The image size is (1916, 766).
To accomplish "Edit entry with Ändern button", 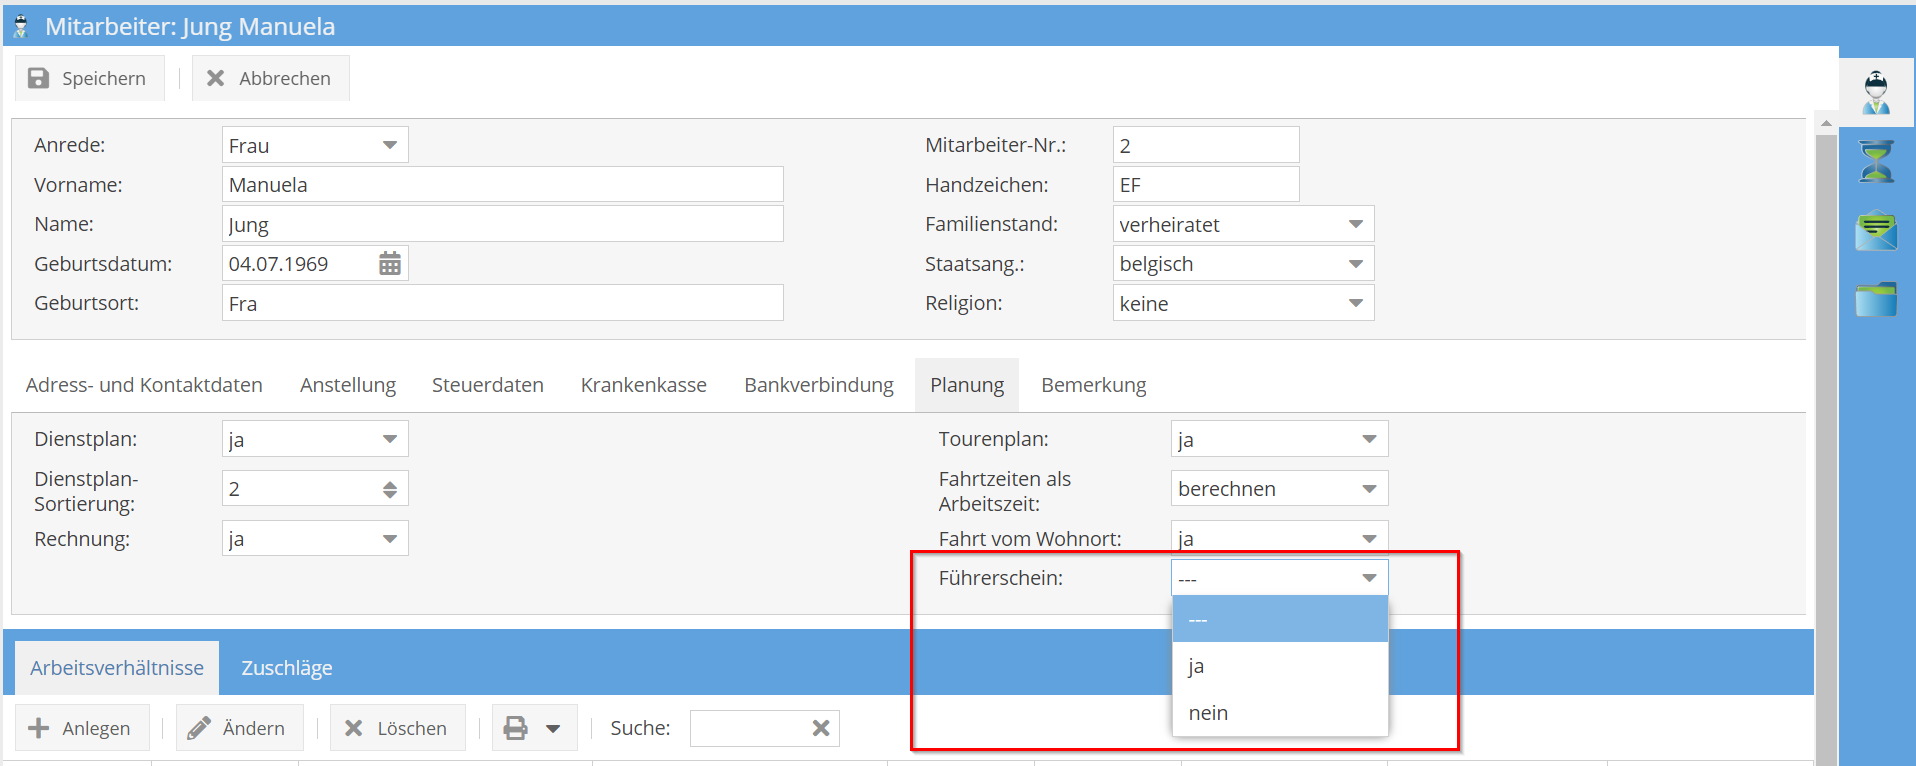I will (x=238, y=728).
